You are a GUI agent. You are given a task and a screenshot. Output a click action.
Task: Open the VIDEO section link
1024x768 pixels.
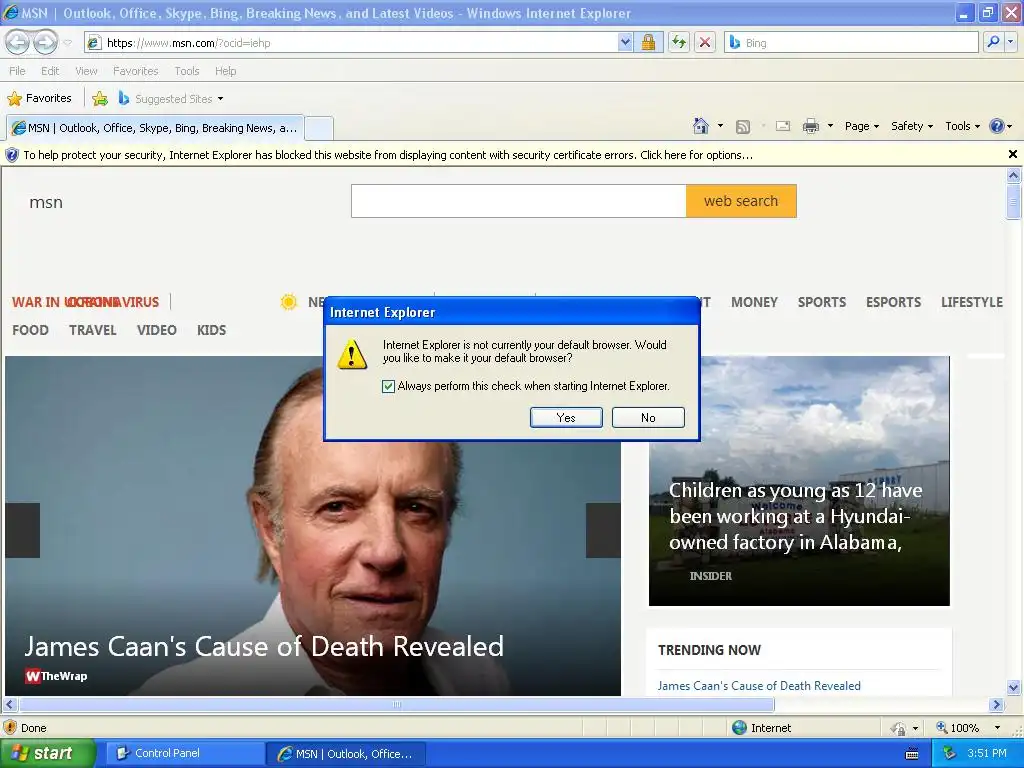[157, 330]
